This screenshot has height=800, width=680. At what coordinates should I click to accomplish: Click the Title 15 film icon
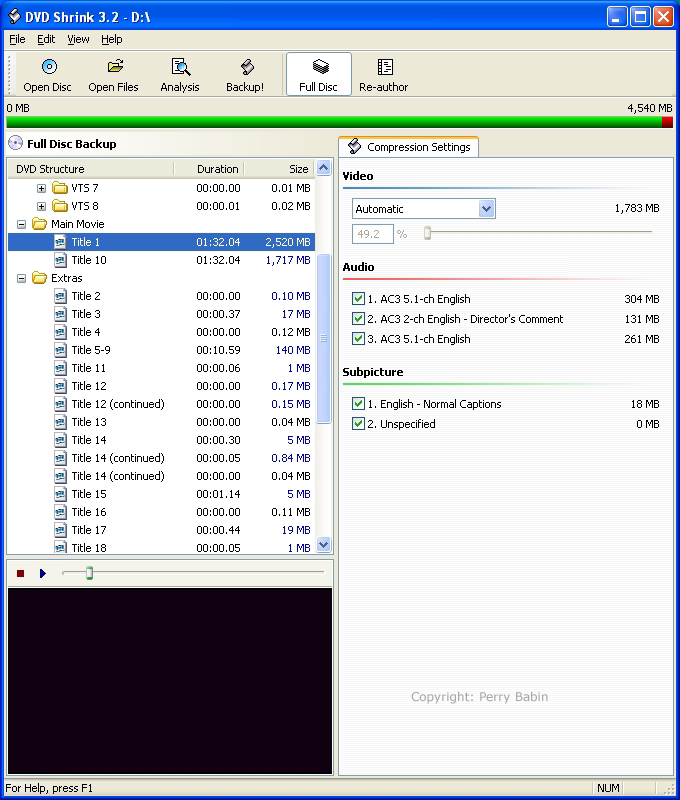tap(60, 494)
